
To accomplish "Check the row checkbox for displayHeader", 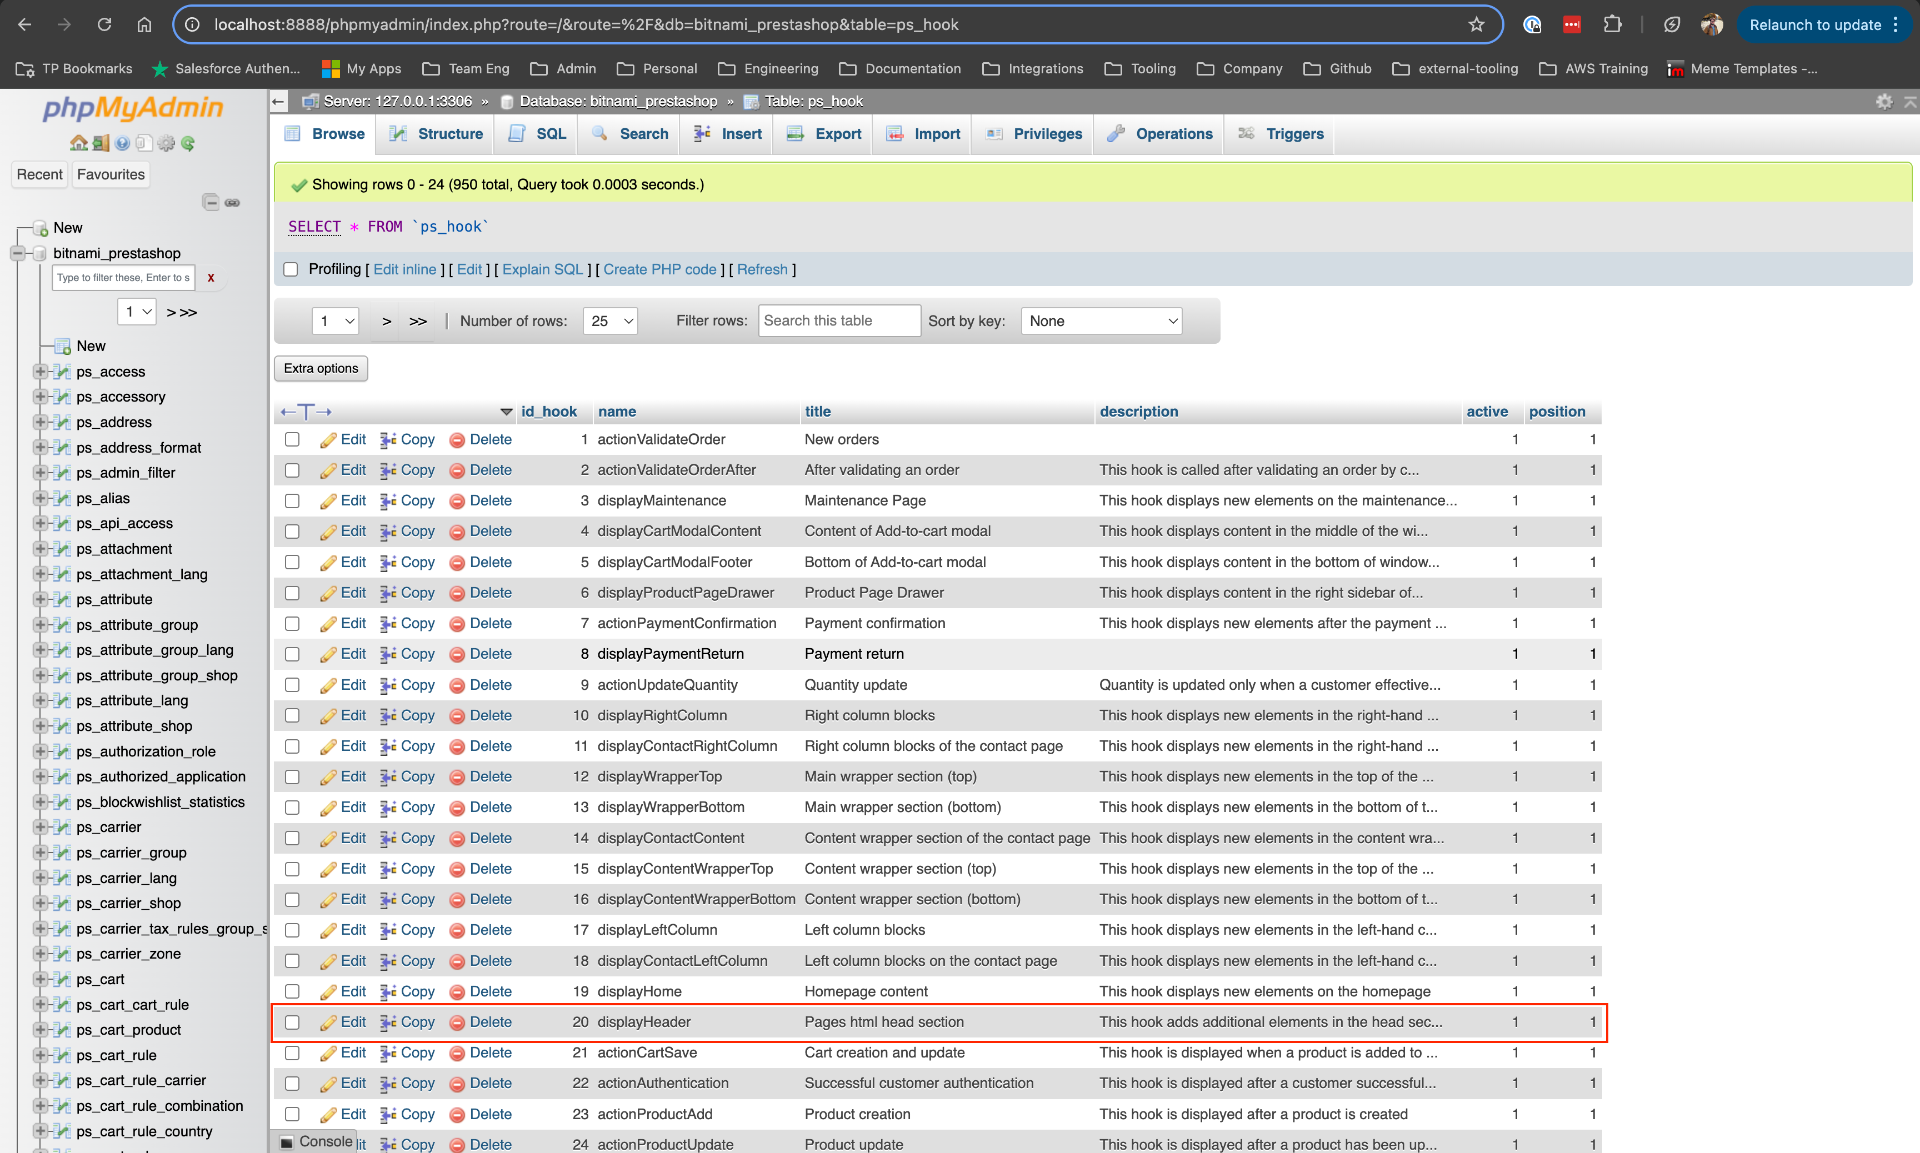I will pos(292,1022).
